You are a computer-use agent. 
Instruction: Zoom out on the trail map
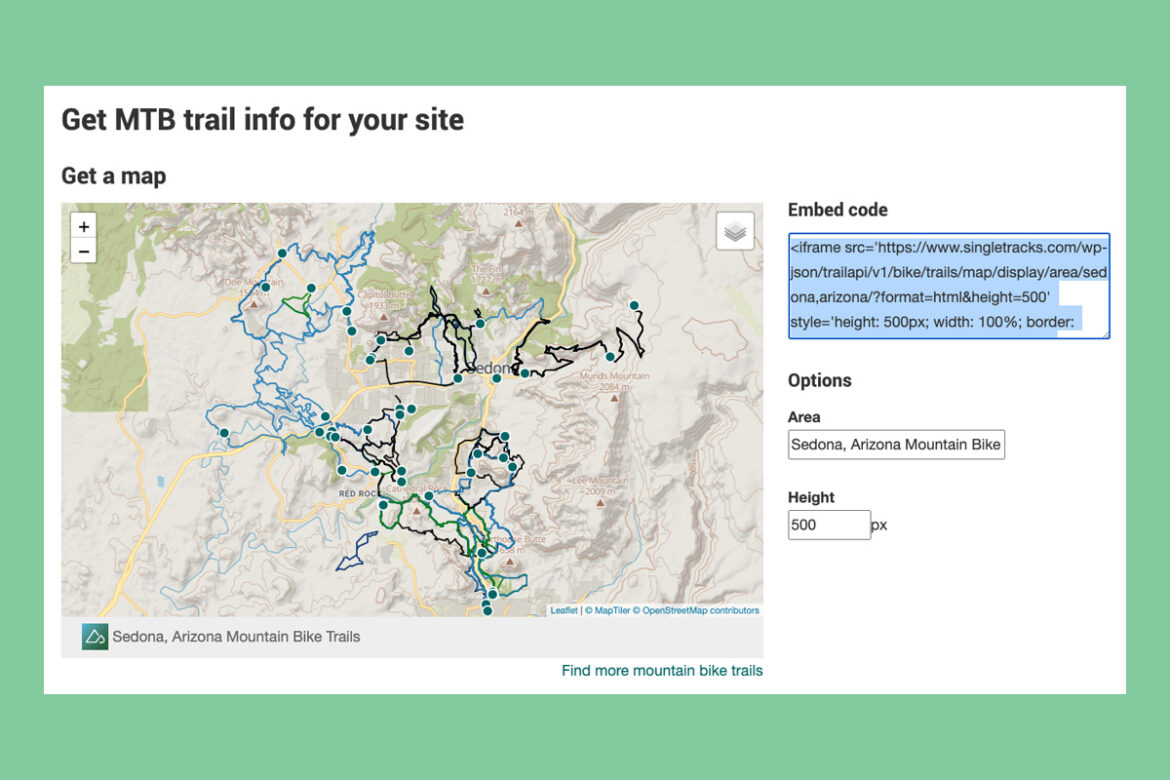(84, 252)
